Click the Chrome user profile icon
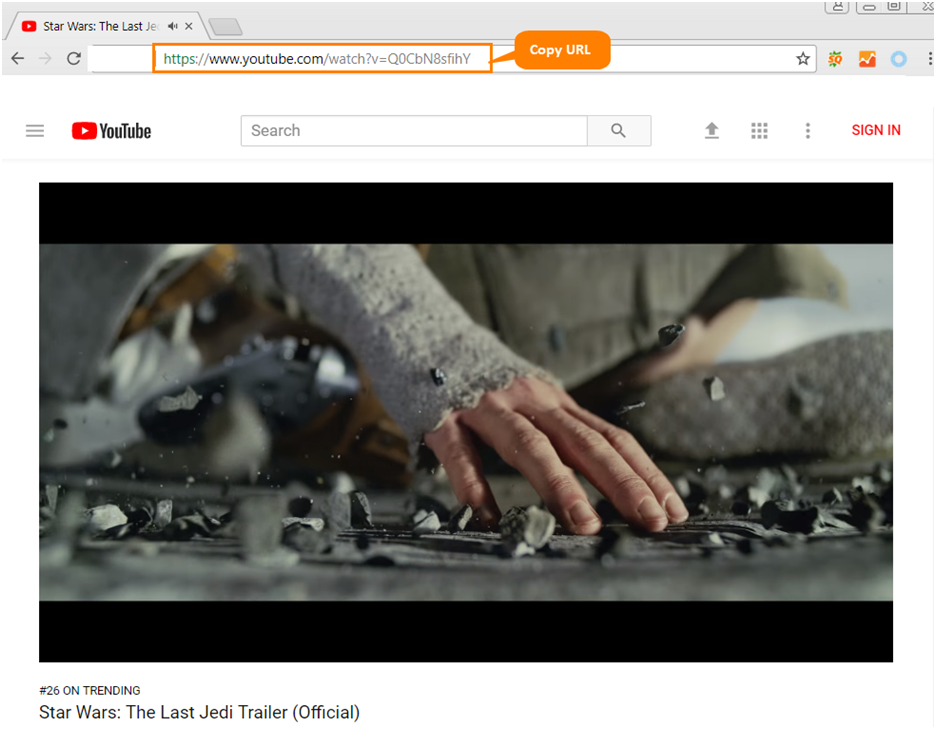The image size is (936, 729). [837, 6]
